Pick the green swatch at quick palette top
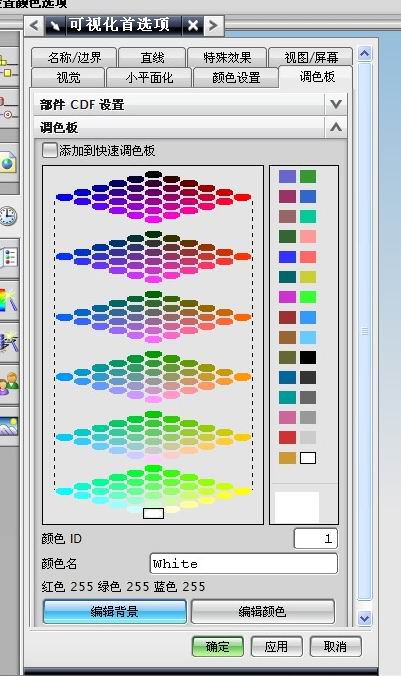The image size is (401, 676). 308,176
